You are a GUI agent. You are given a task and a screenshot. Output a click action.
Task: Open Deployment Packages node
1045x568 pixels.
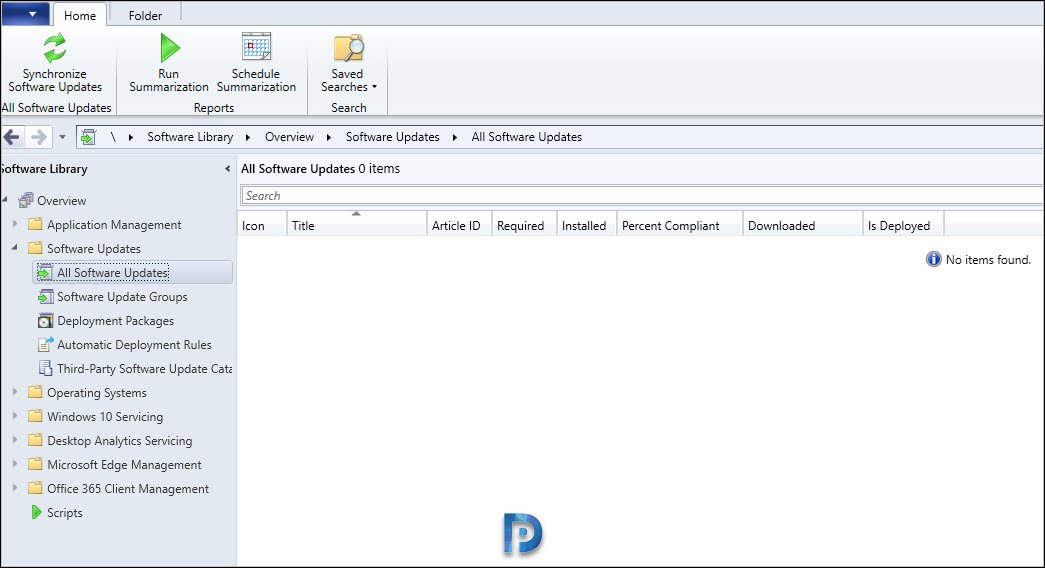coord(115,321)
